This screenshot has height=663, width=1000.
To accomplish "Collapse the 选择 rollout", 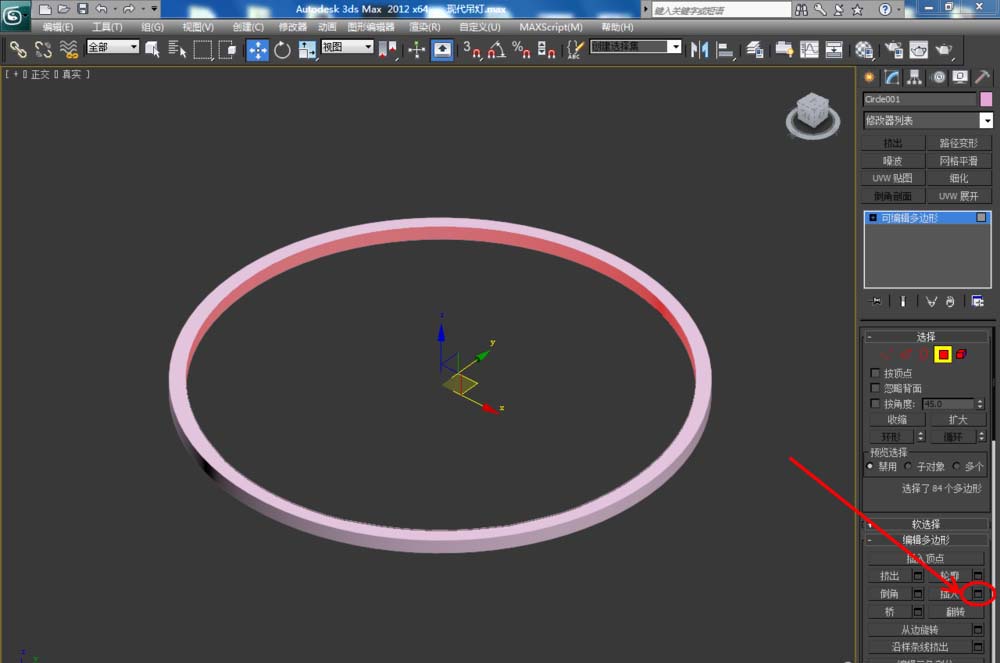I will tap(925, 337).
